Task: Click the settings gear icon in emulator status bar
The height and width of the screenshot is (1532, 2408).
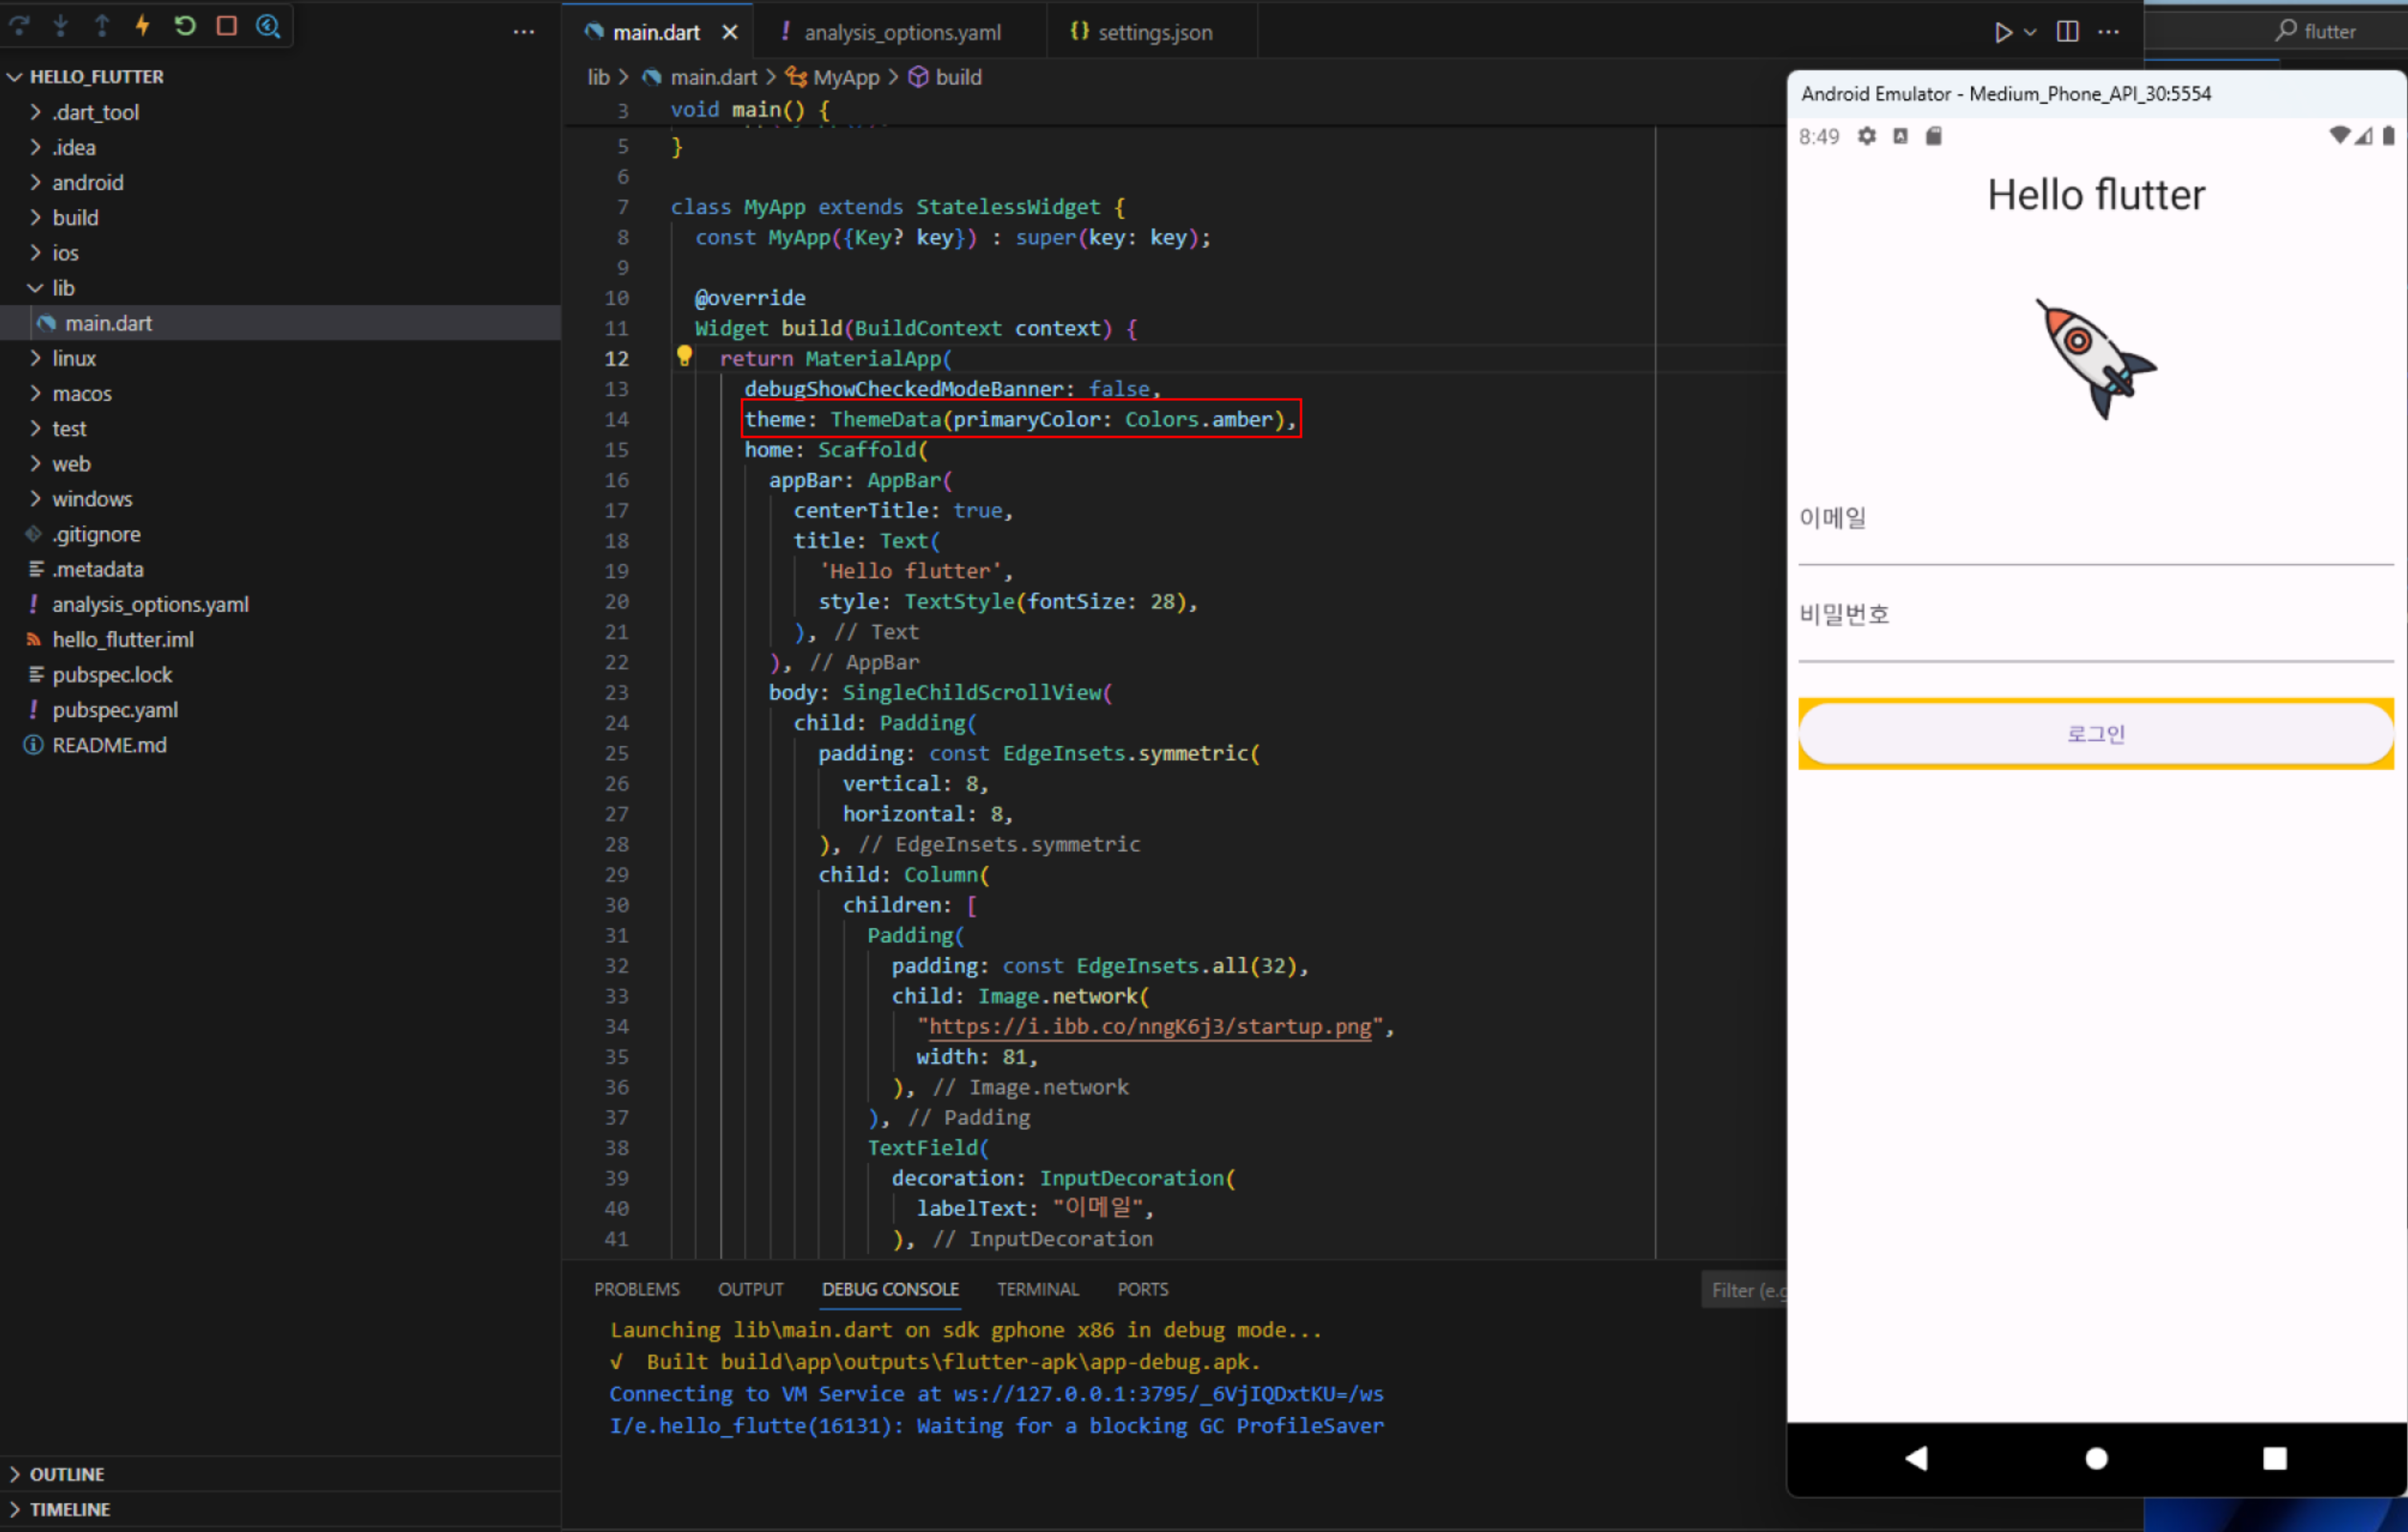Action: 1867,136
